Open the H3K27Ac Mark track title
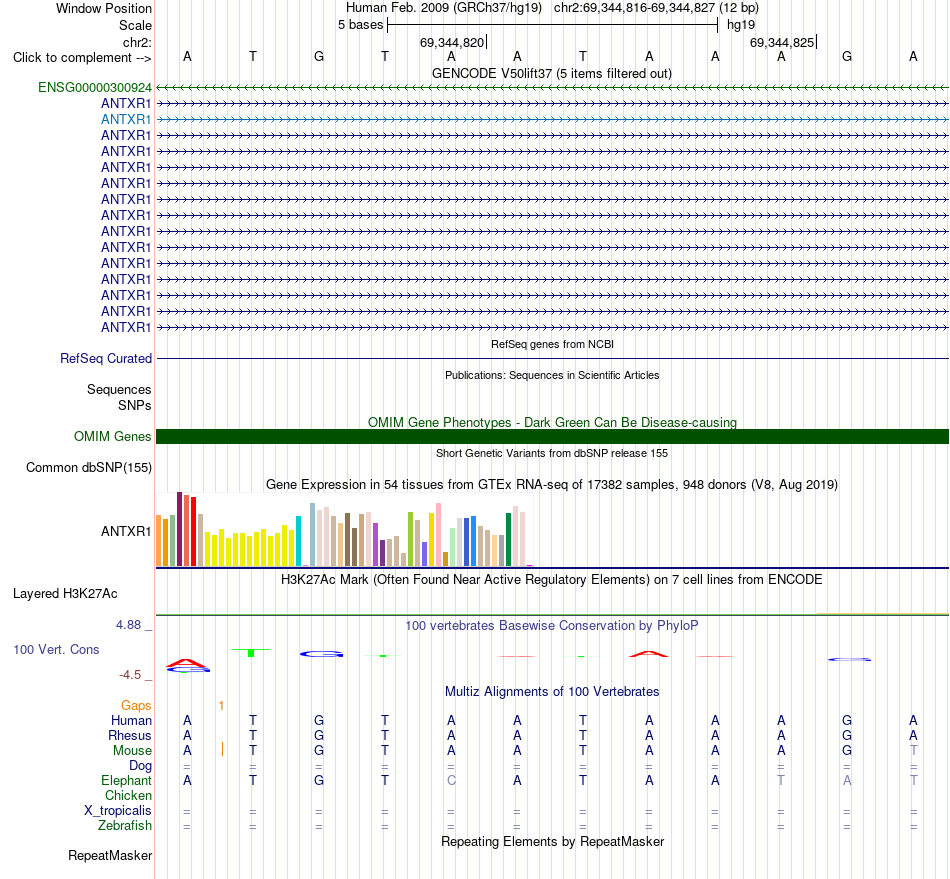 pos(552,580)
